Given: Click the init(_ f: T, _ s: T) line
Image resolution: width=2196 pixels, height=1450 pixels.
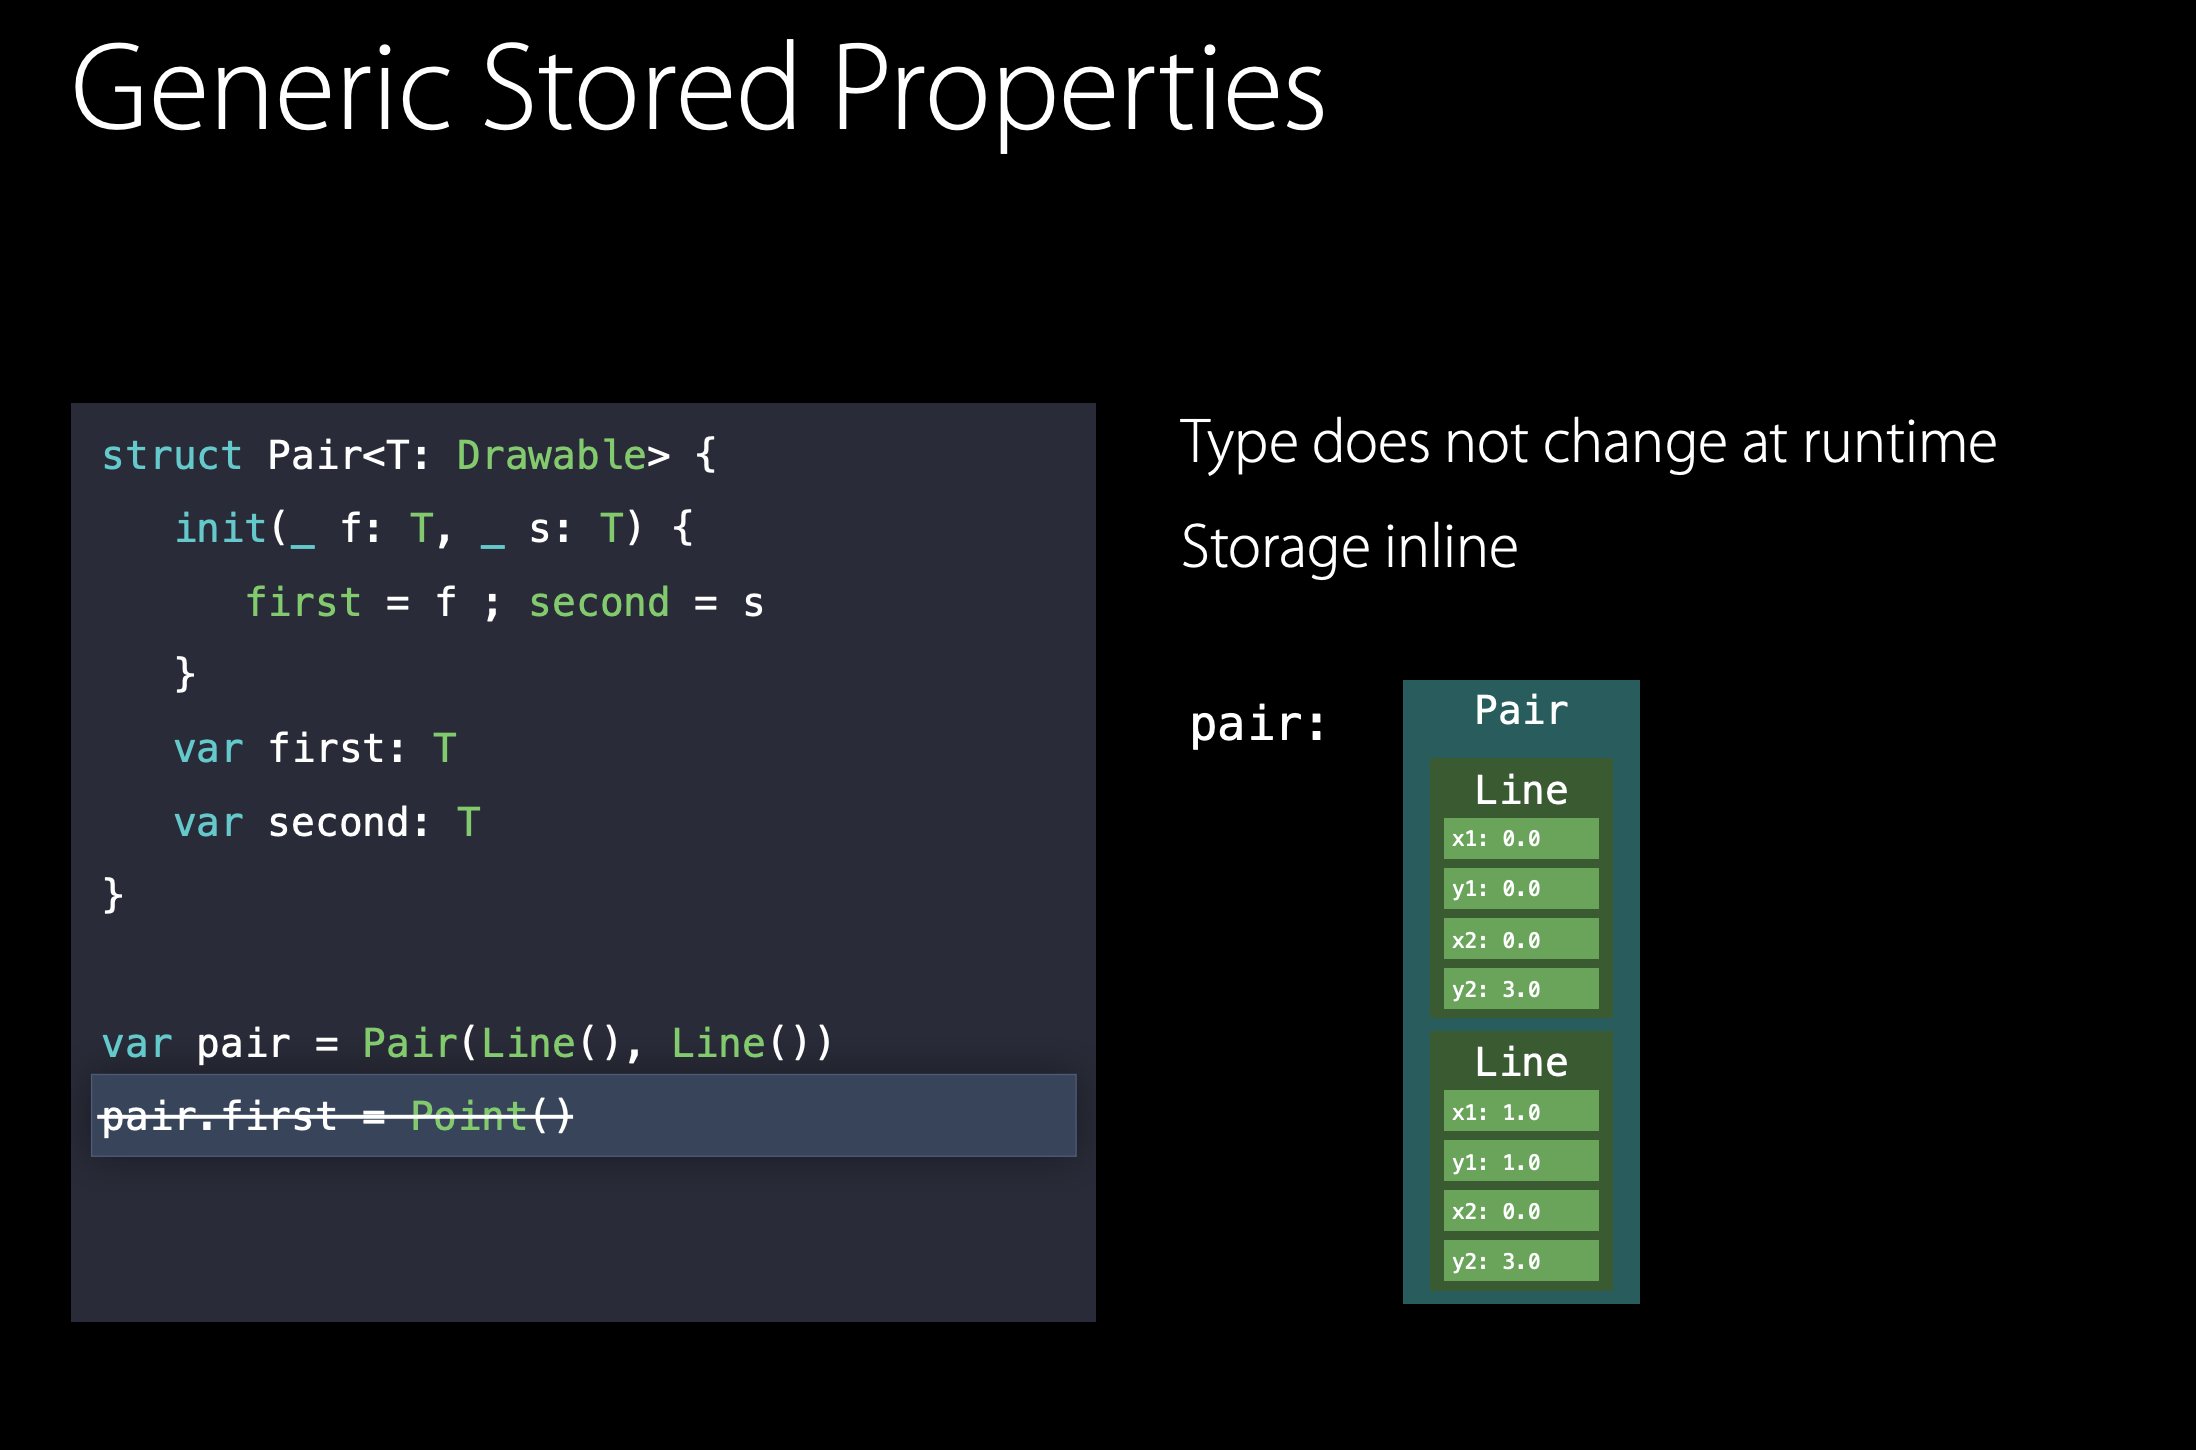Looking at the screenshot, I should pos(433,528).
